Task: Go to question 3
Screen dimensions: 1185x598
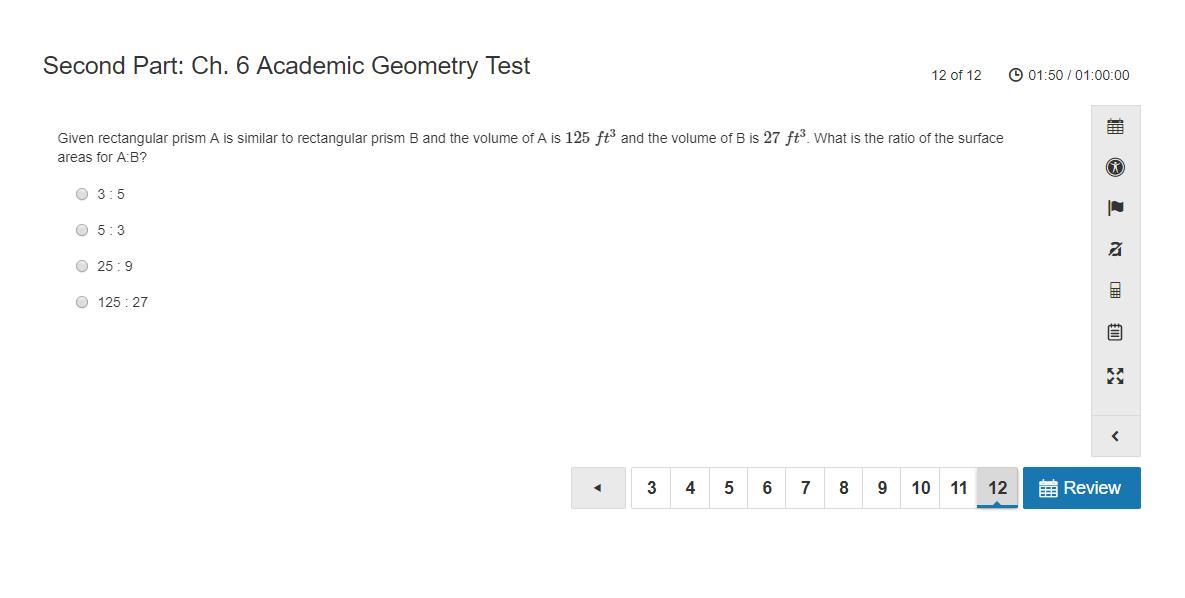Action: pyautogui.click(x=651, y=488)
